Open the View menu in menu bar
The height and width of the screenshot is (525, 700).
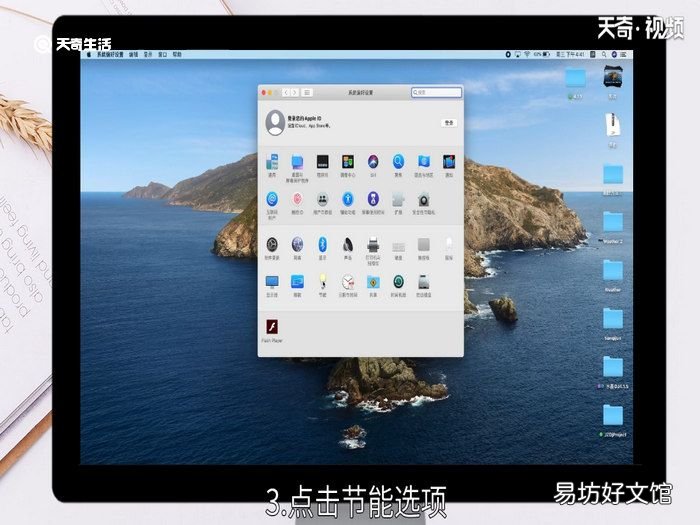[148, 54]
